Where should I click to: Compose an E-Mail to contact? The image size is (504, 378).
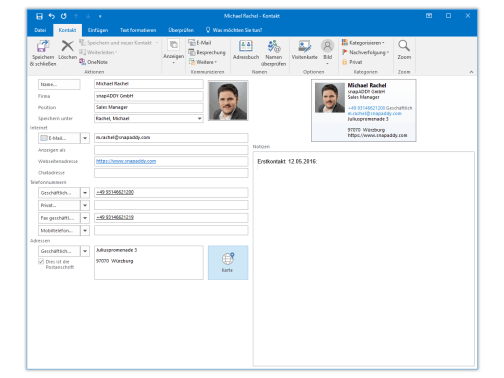click(x=200, y=43)
